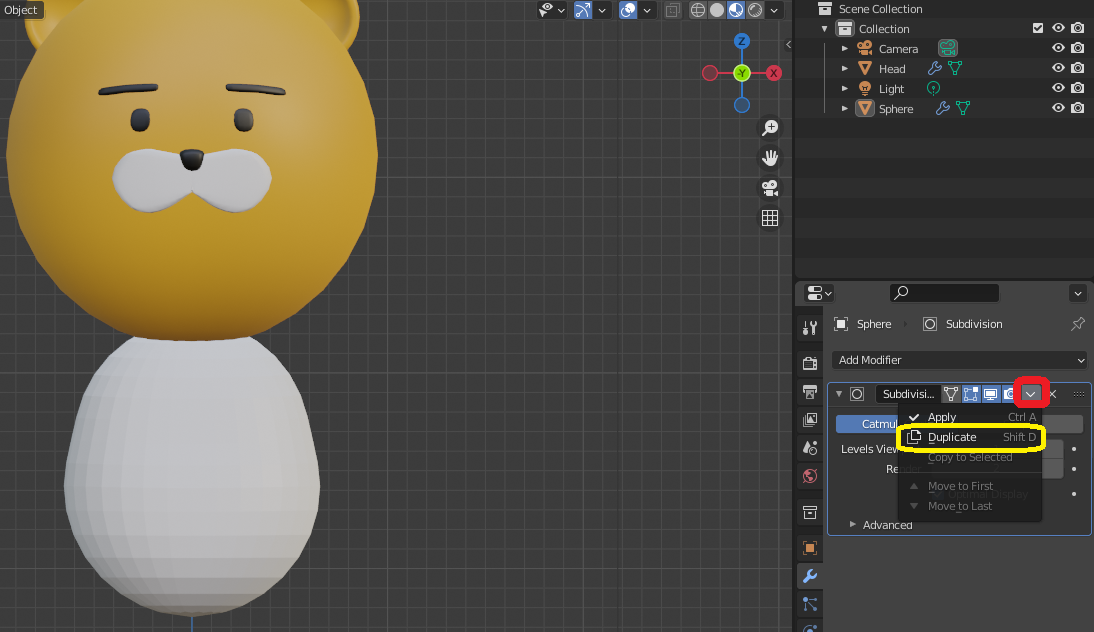
Task: Select Scene Collection in outliner
Action: click(880, 9)
